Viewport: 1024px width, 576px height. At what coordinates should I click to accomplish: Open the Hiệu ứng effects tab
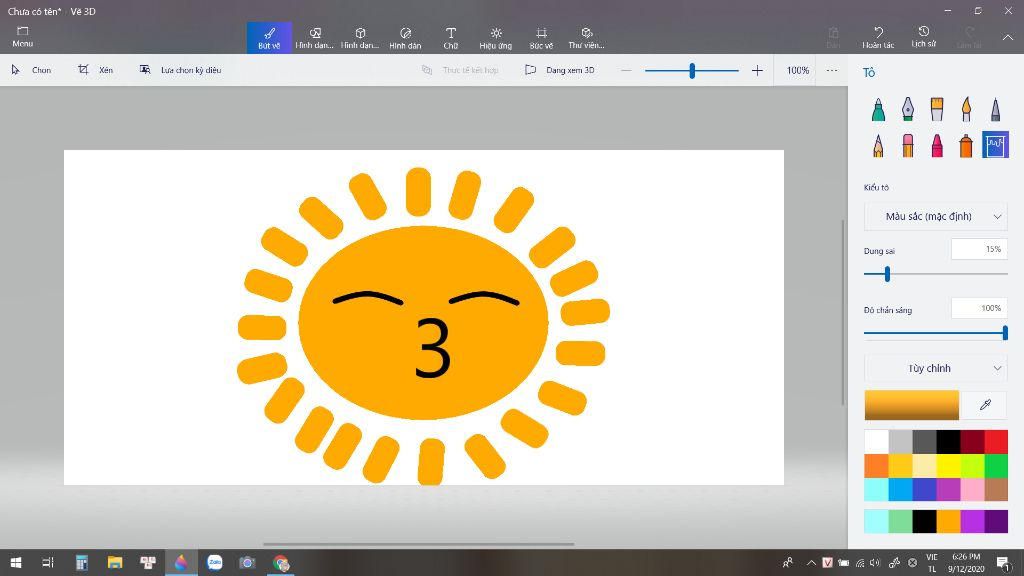coord(496,37)
